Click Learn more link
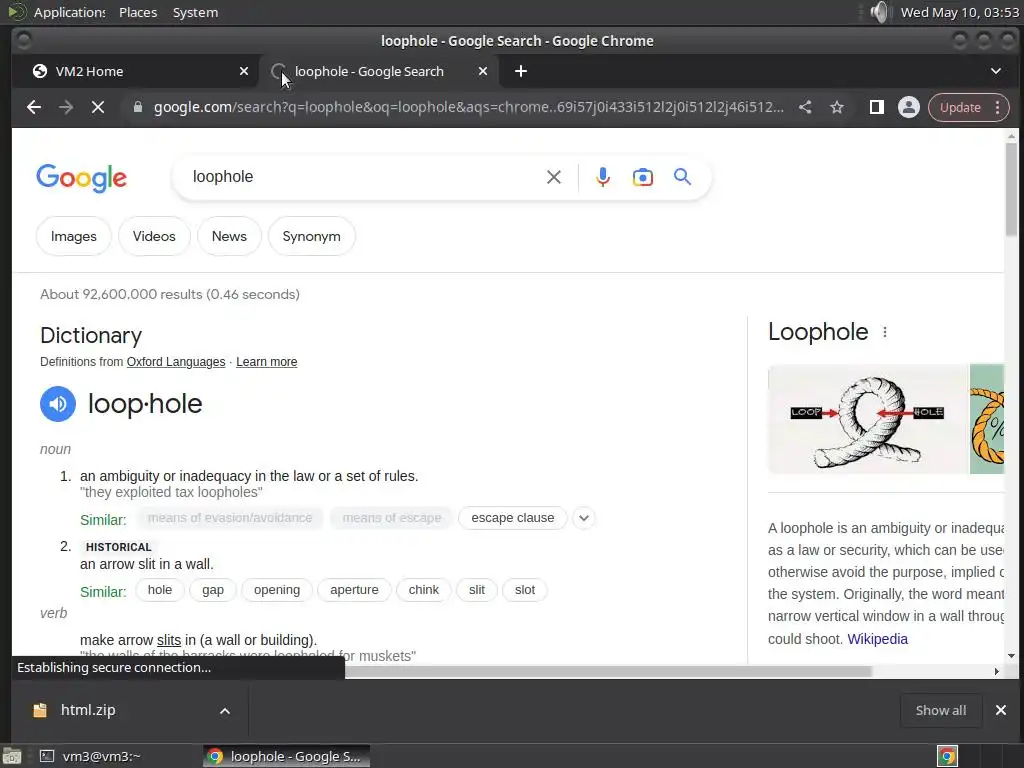The image size is (1024, 768). [266, 362]
